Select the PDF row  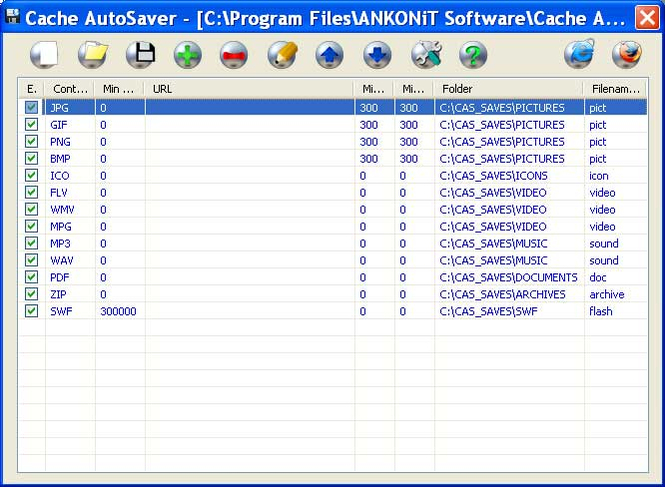[333, 277]
